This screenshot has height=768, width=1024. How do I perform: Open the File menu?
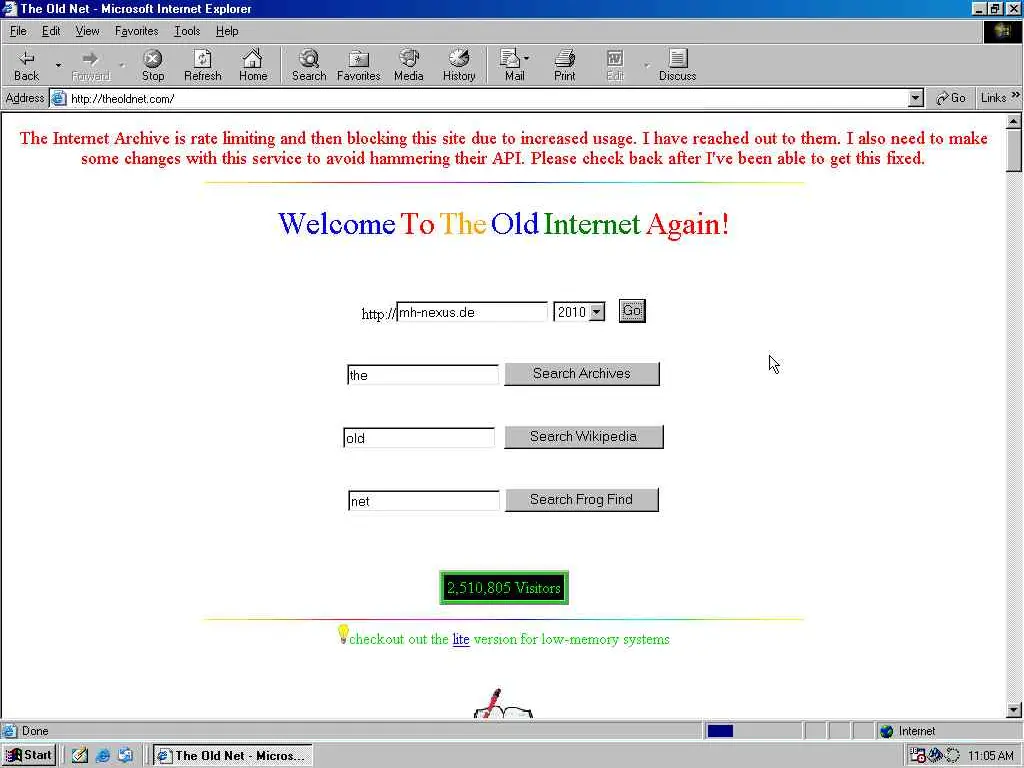tap(18, 31)
